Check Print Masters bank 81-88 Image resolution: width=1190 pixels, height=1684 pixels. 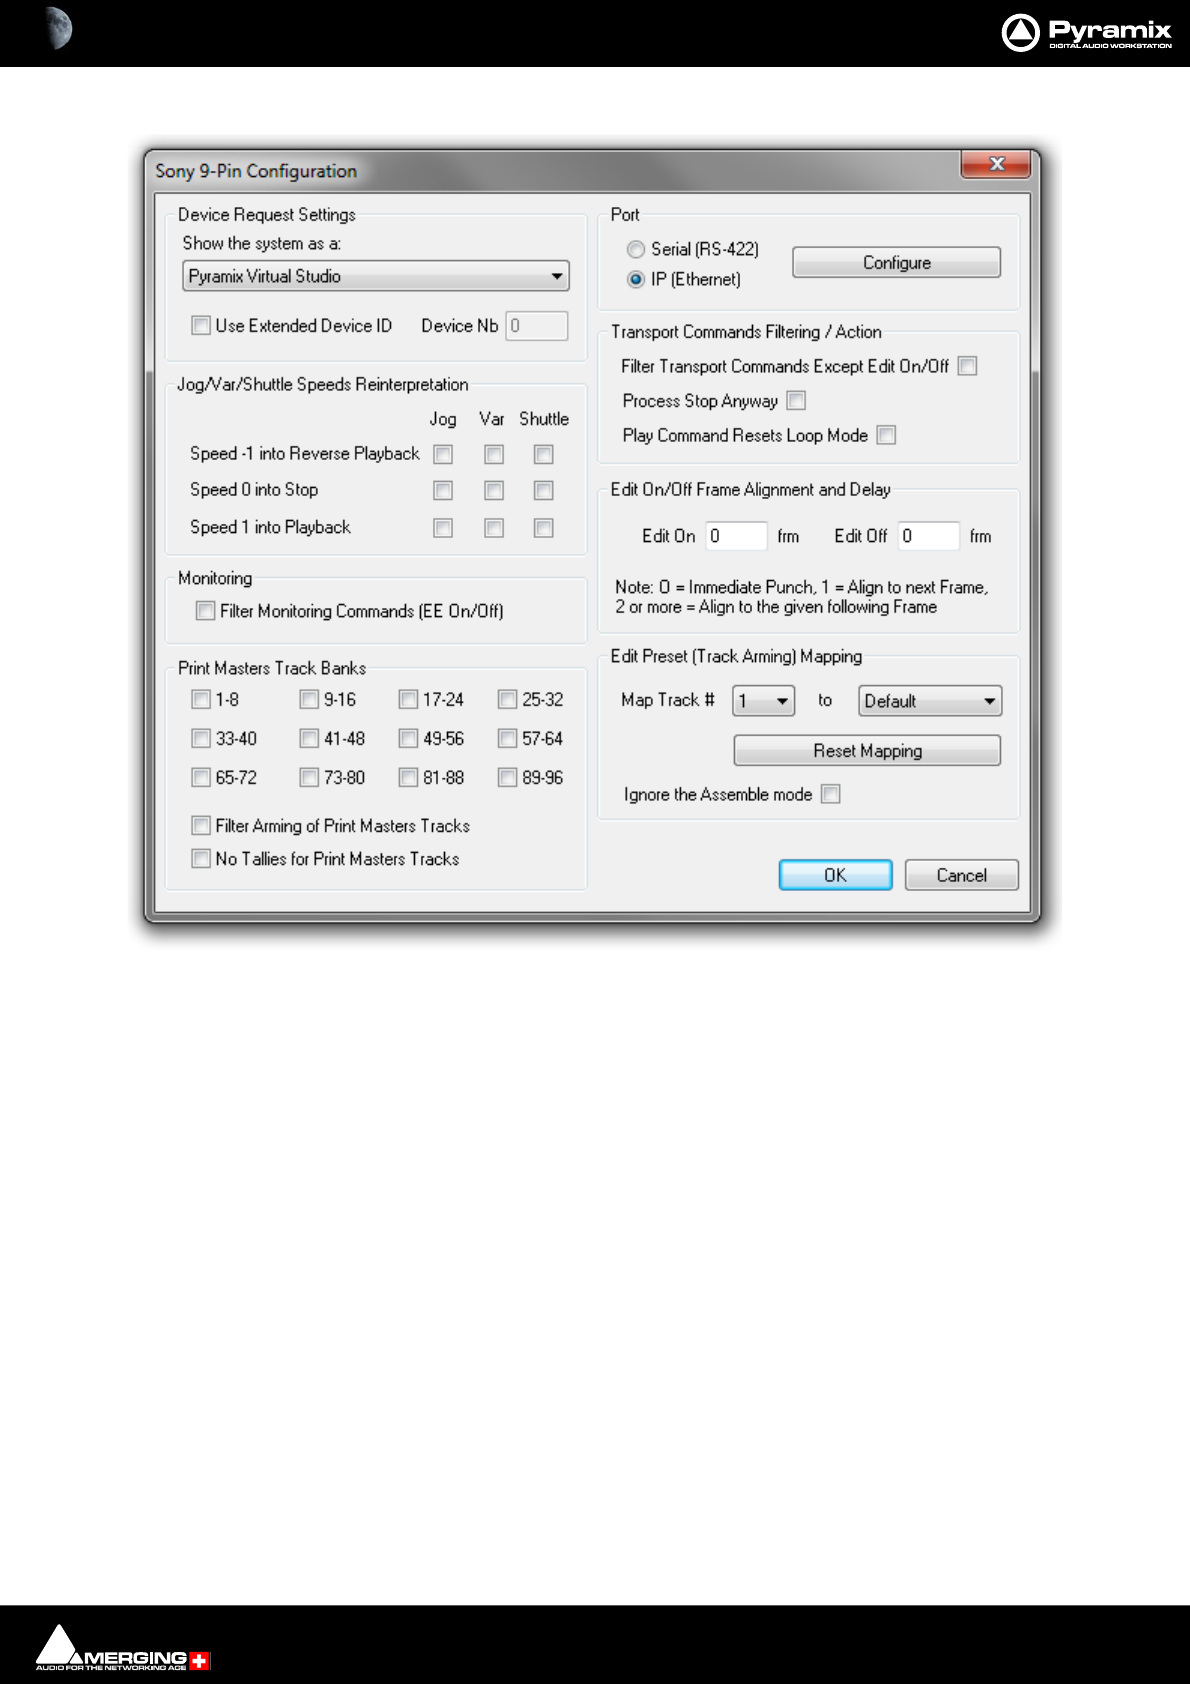(408, 777)
